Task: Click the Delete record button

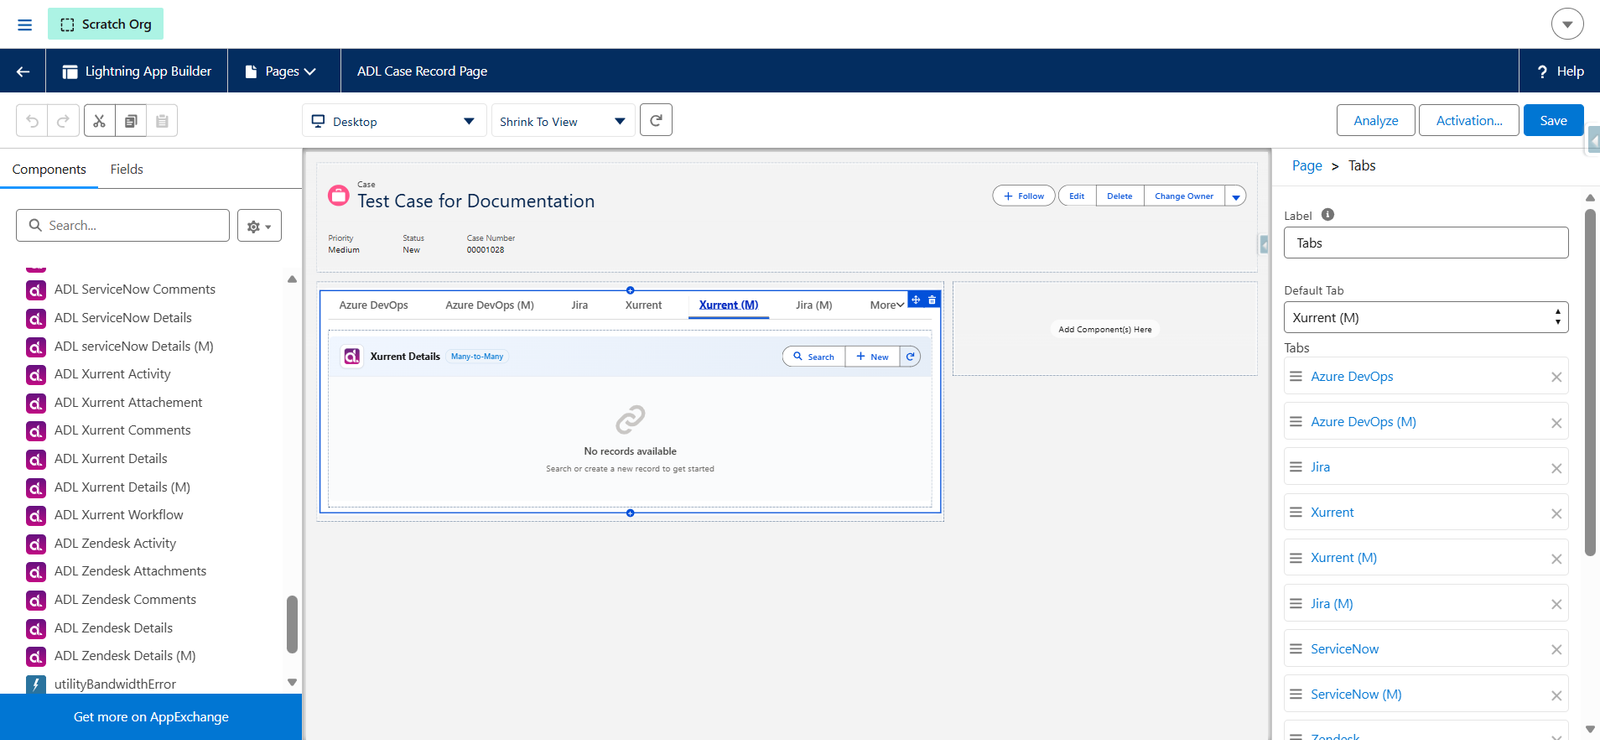Action: (x=1120, y=196)
